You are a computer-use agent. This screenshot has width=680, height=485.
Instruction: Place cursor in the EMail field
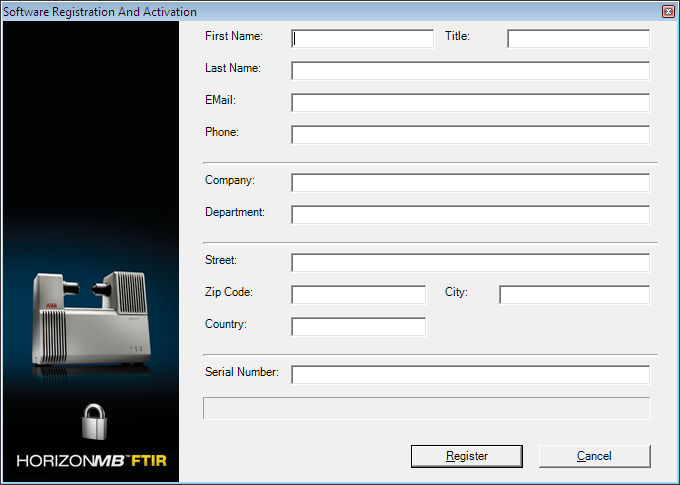(x=470, y=103)
